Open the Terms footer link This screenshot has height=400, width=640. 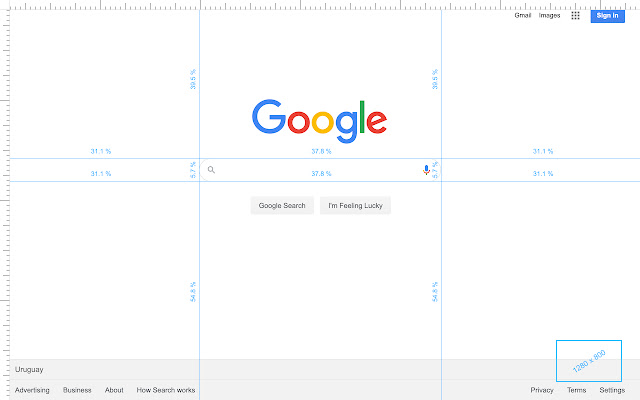pos(576,390)
